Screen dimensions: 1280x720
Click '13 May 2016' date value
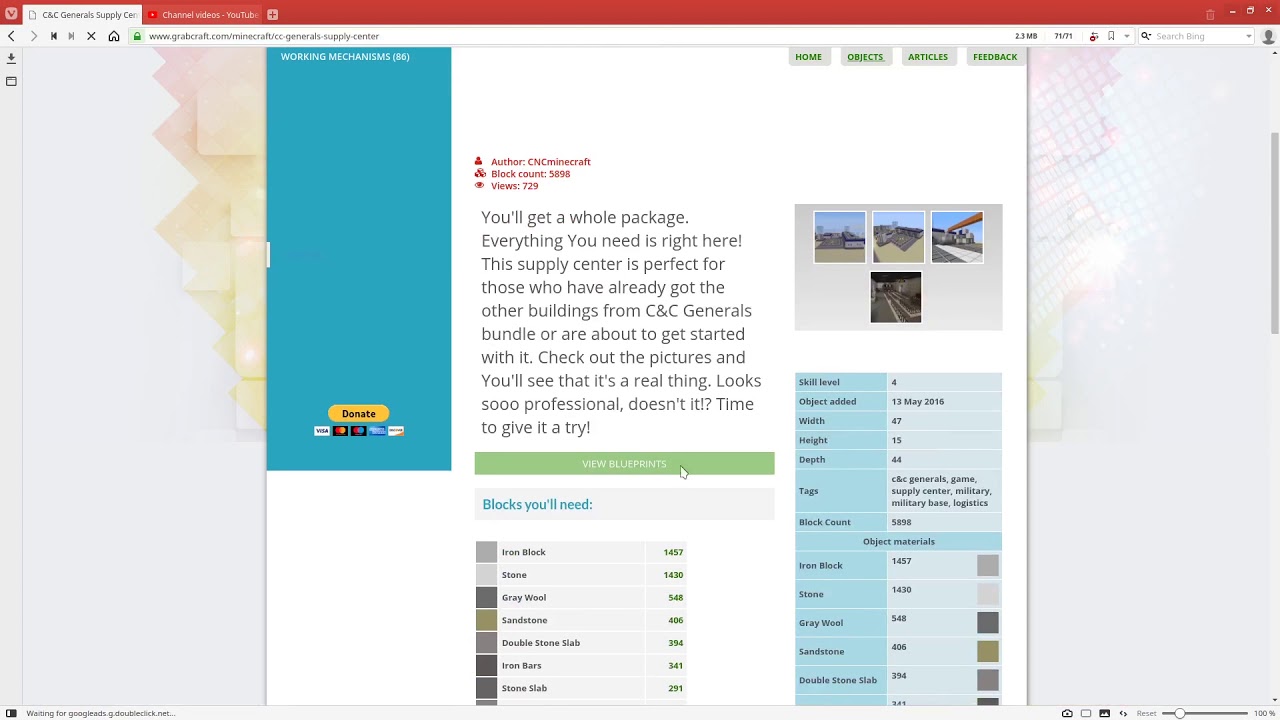[918, 402]
